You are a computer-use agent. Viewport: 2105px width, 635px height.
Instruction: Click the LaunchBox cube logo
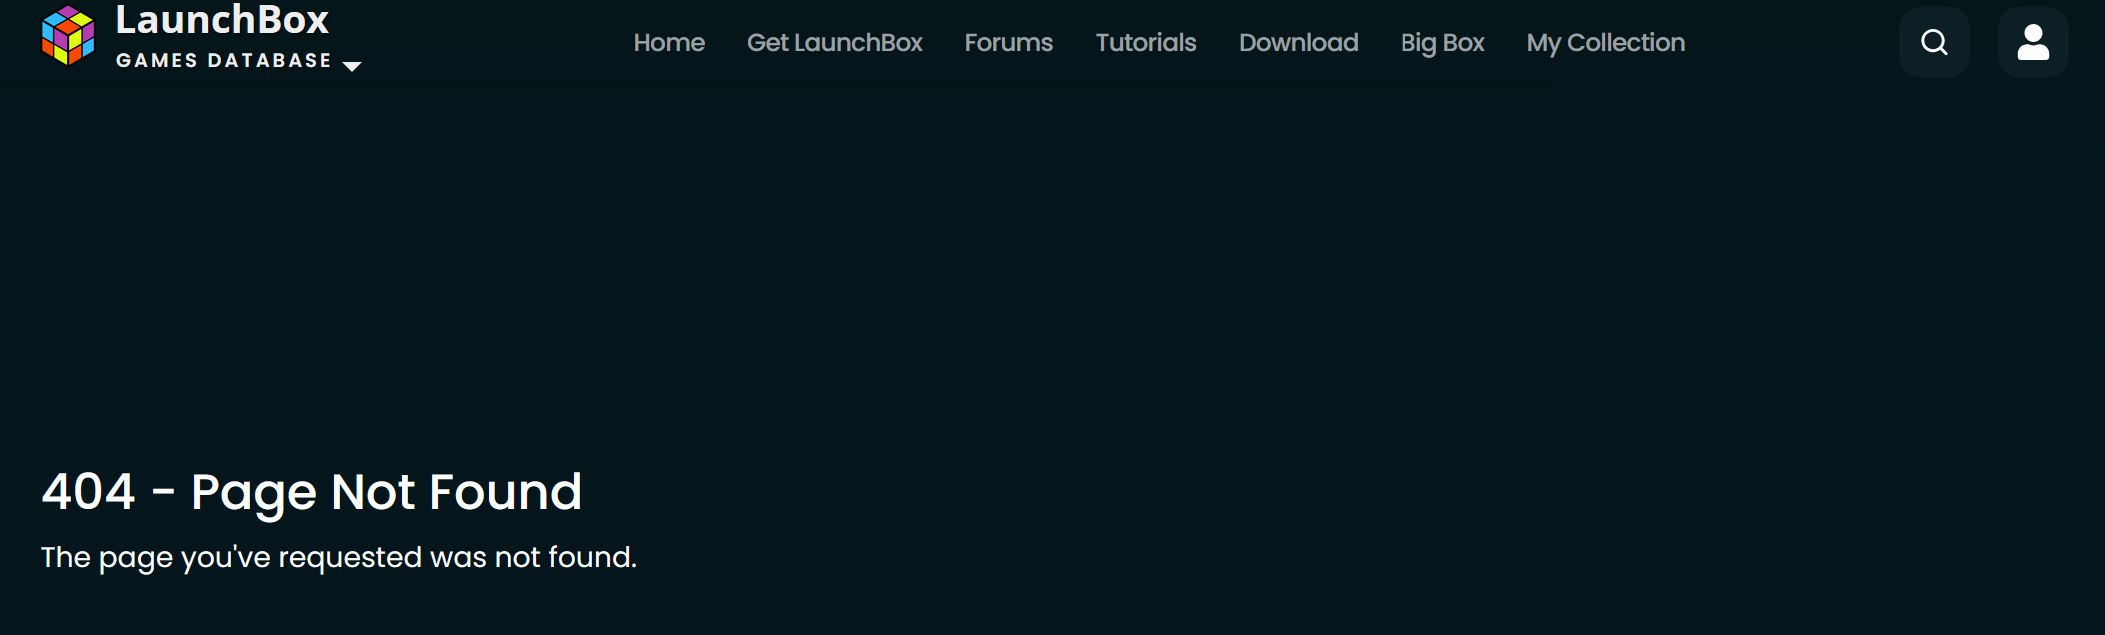pyautogui.click(x=68, y=36)
